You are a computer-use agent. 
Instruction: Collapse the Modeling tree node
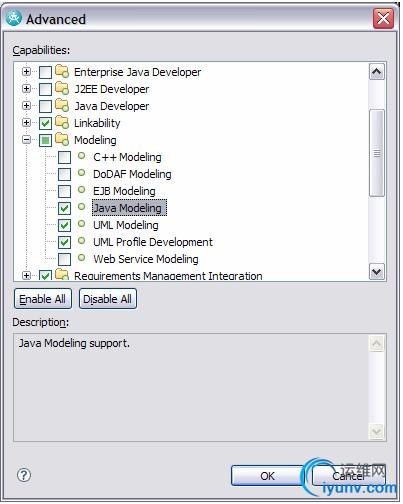click(26, 139)
